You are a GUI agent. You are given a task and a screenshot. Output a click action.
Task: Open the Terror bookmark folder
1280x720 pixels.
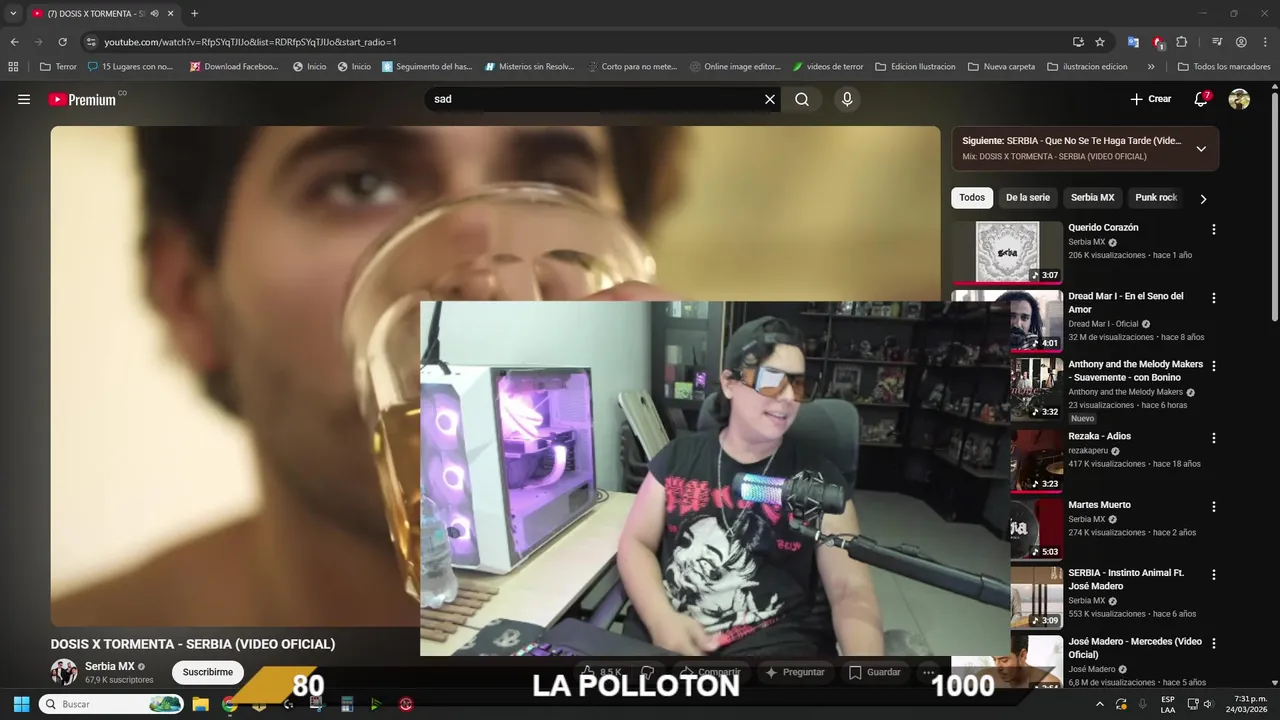(x=58, y=67)
